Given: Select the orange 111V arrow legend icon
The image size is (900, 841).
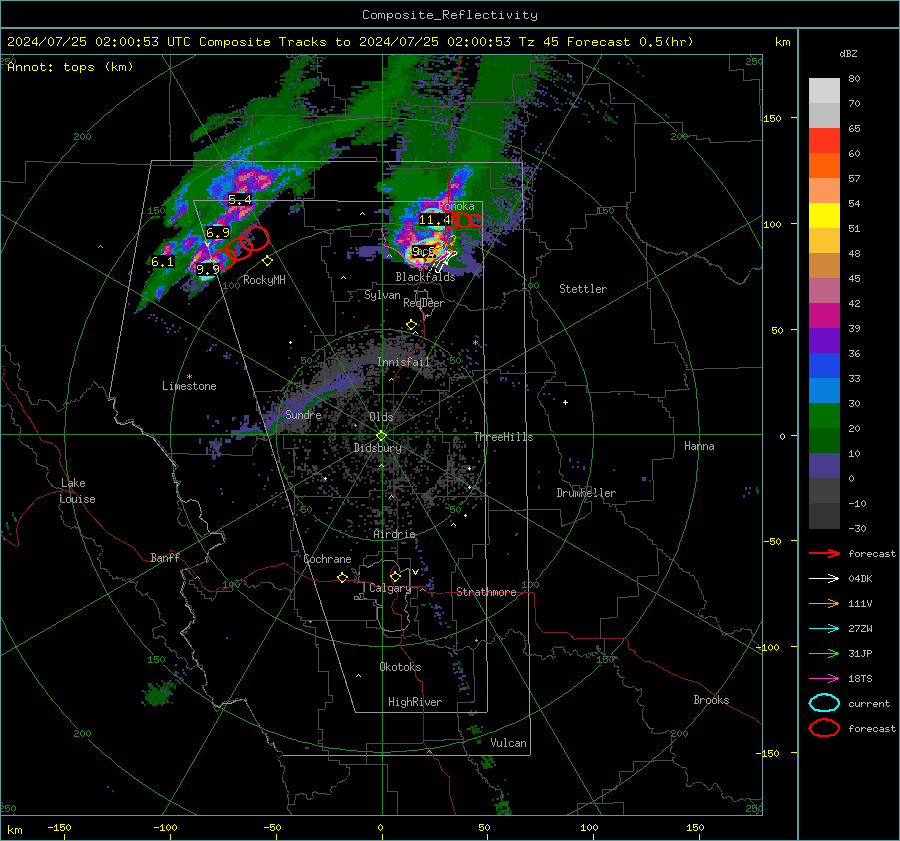Looking at the screenshot, I should coord(824,603).
